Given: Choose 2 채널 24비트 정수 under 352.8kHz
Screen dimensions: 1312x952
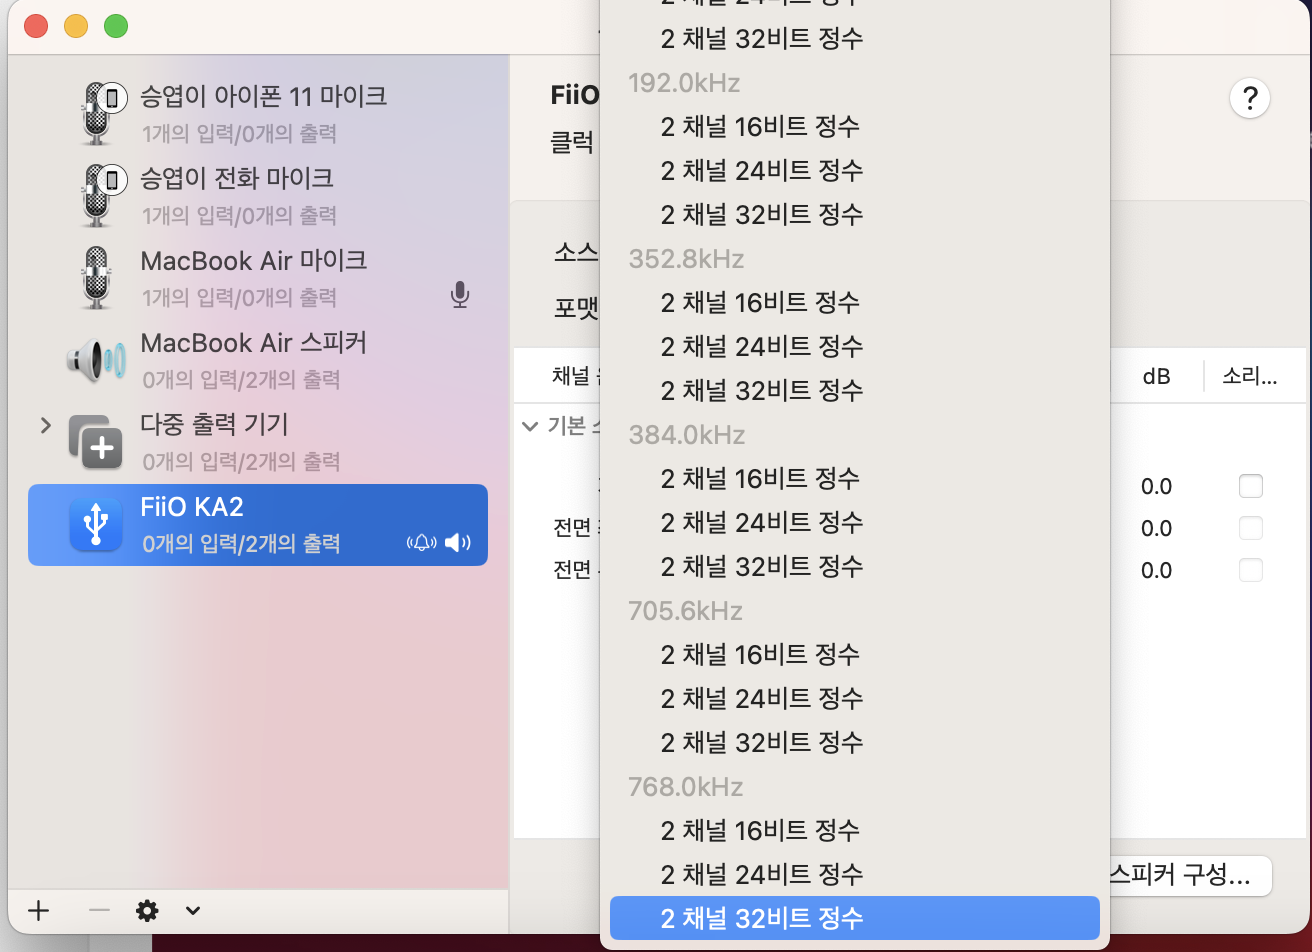Looking at the screenshot, I should click(x=855, y=346).
